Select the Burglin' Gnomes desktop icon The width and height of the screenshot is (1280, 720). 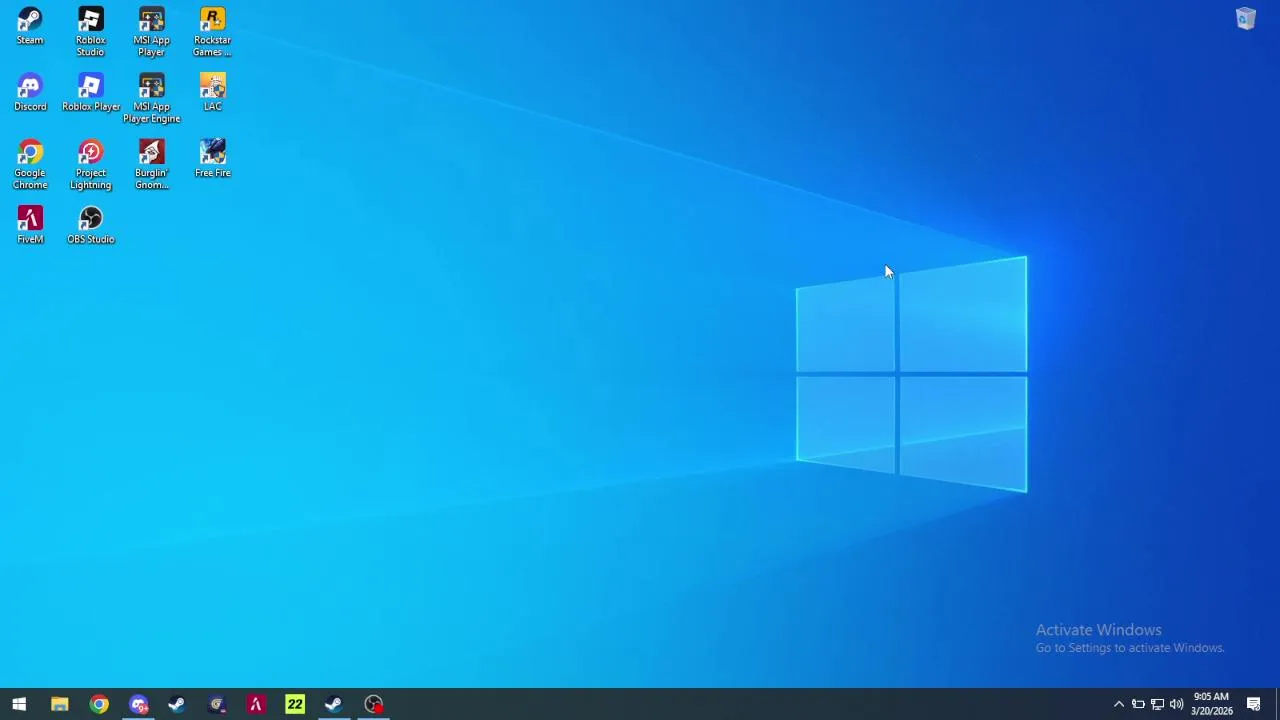pyautogui.click(x=151, y=164)
